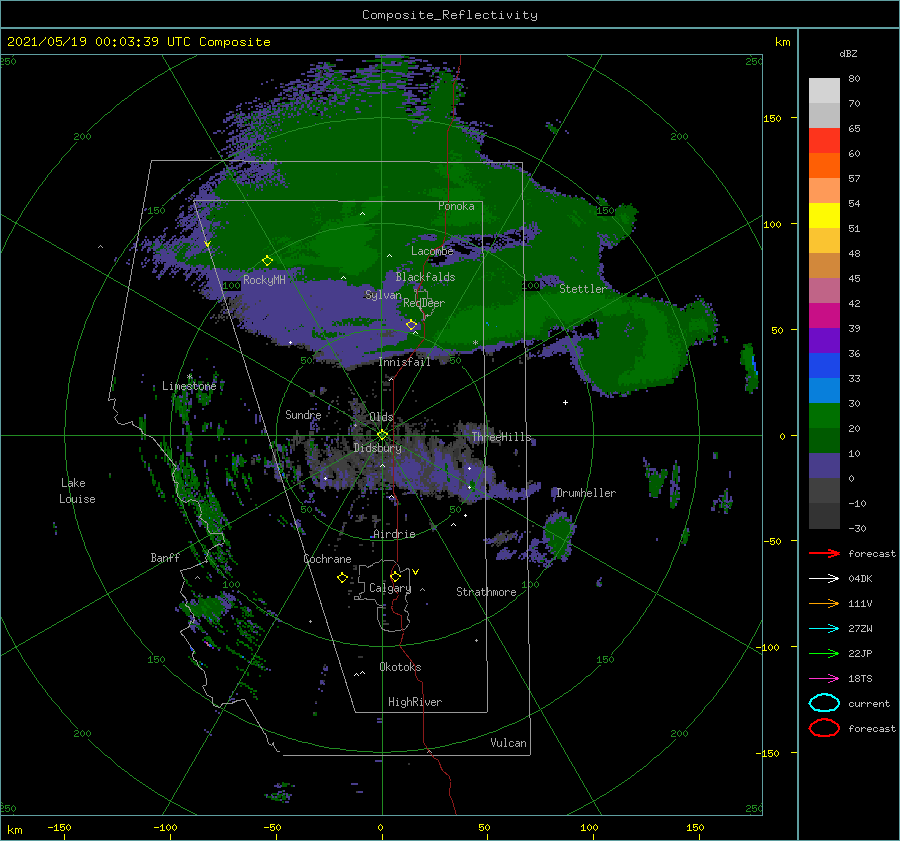
Task: Click the Strathmore town label
Action: tap(486, 592)
